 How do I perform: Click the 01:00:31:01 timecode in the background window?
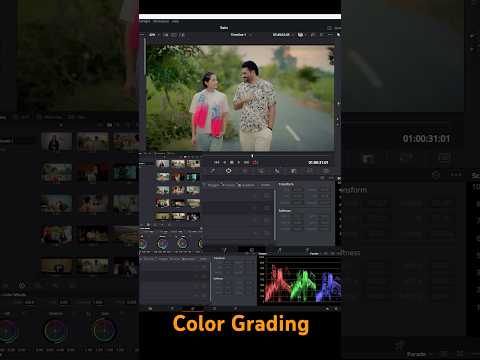pyautogui.click(x=426, y=139)
